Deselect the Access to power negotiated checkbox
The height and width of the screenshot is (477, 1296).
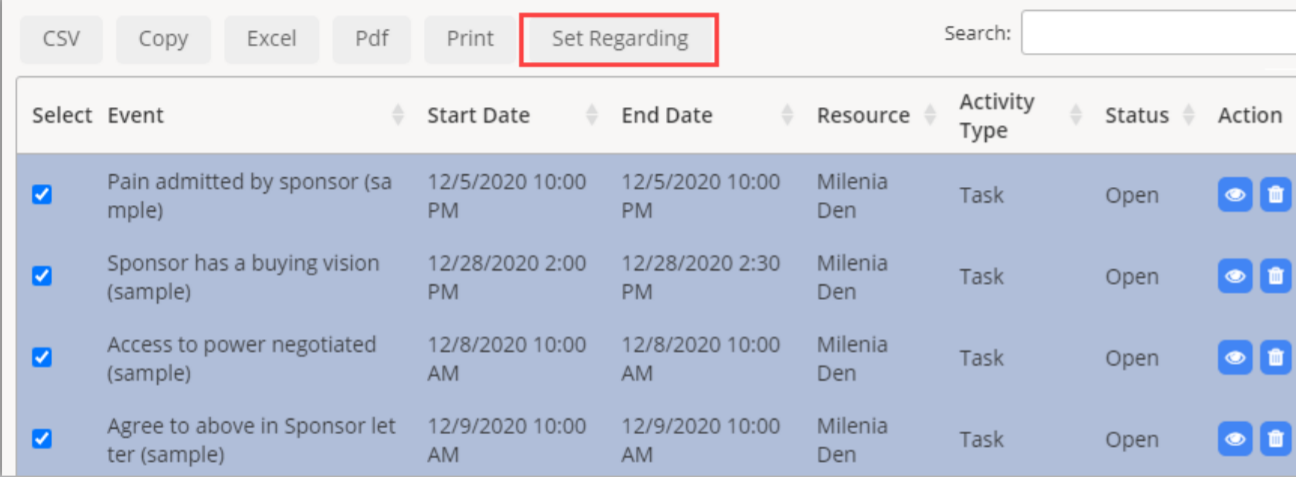(42, 358)
